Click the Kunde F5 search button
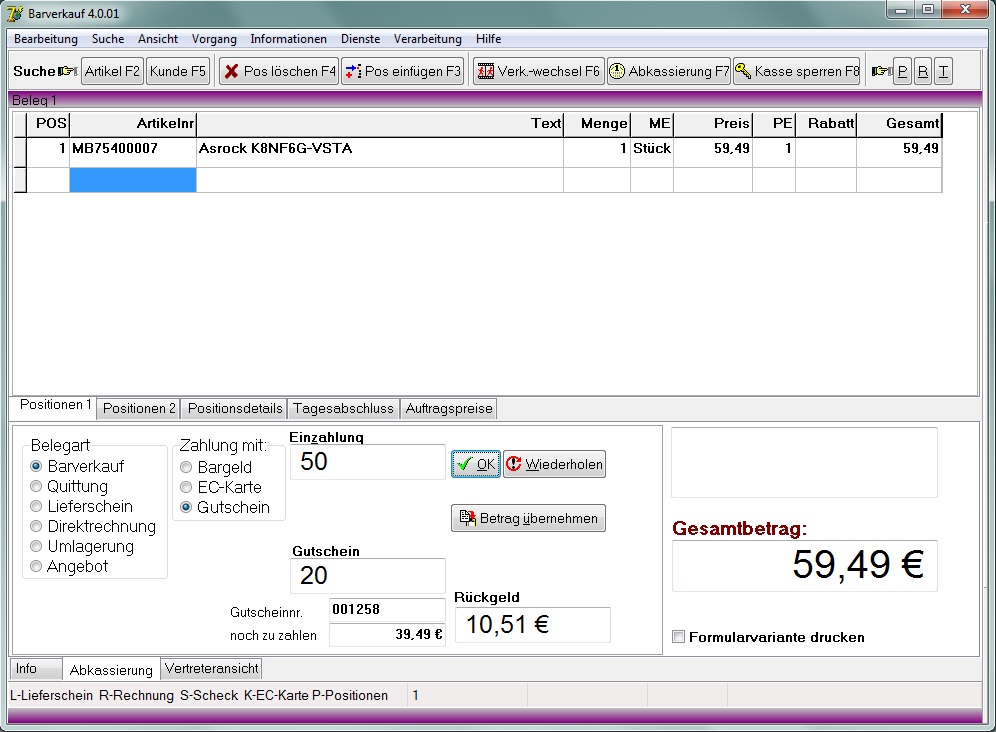The image size is (996, 732). [178, 72]
